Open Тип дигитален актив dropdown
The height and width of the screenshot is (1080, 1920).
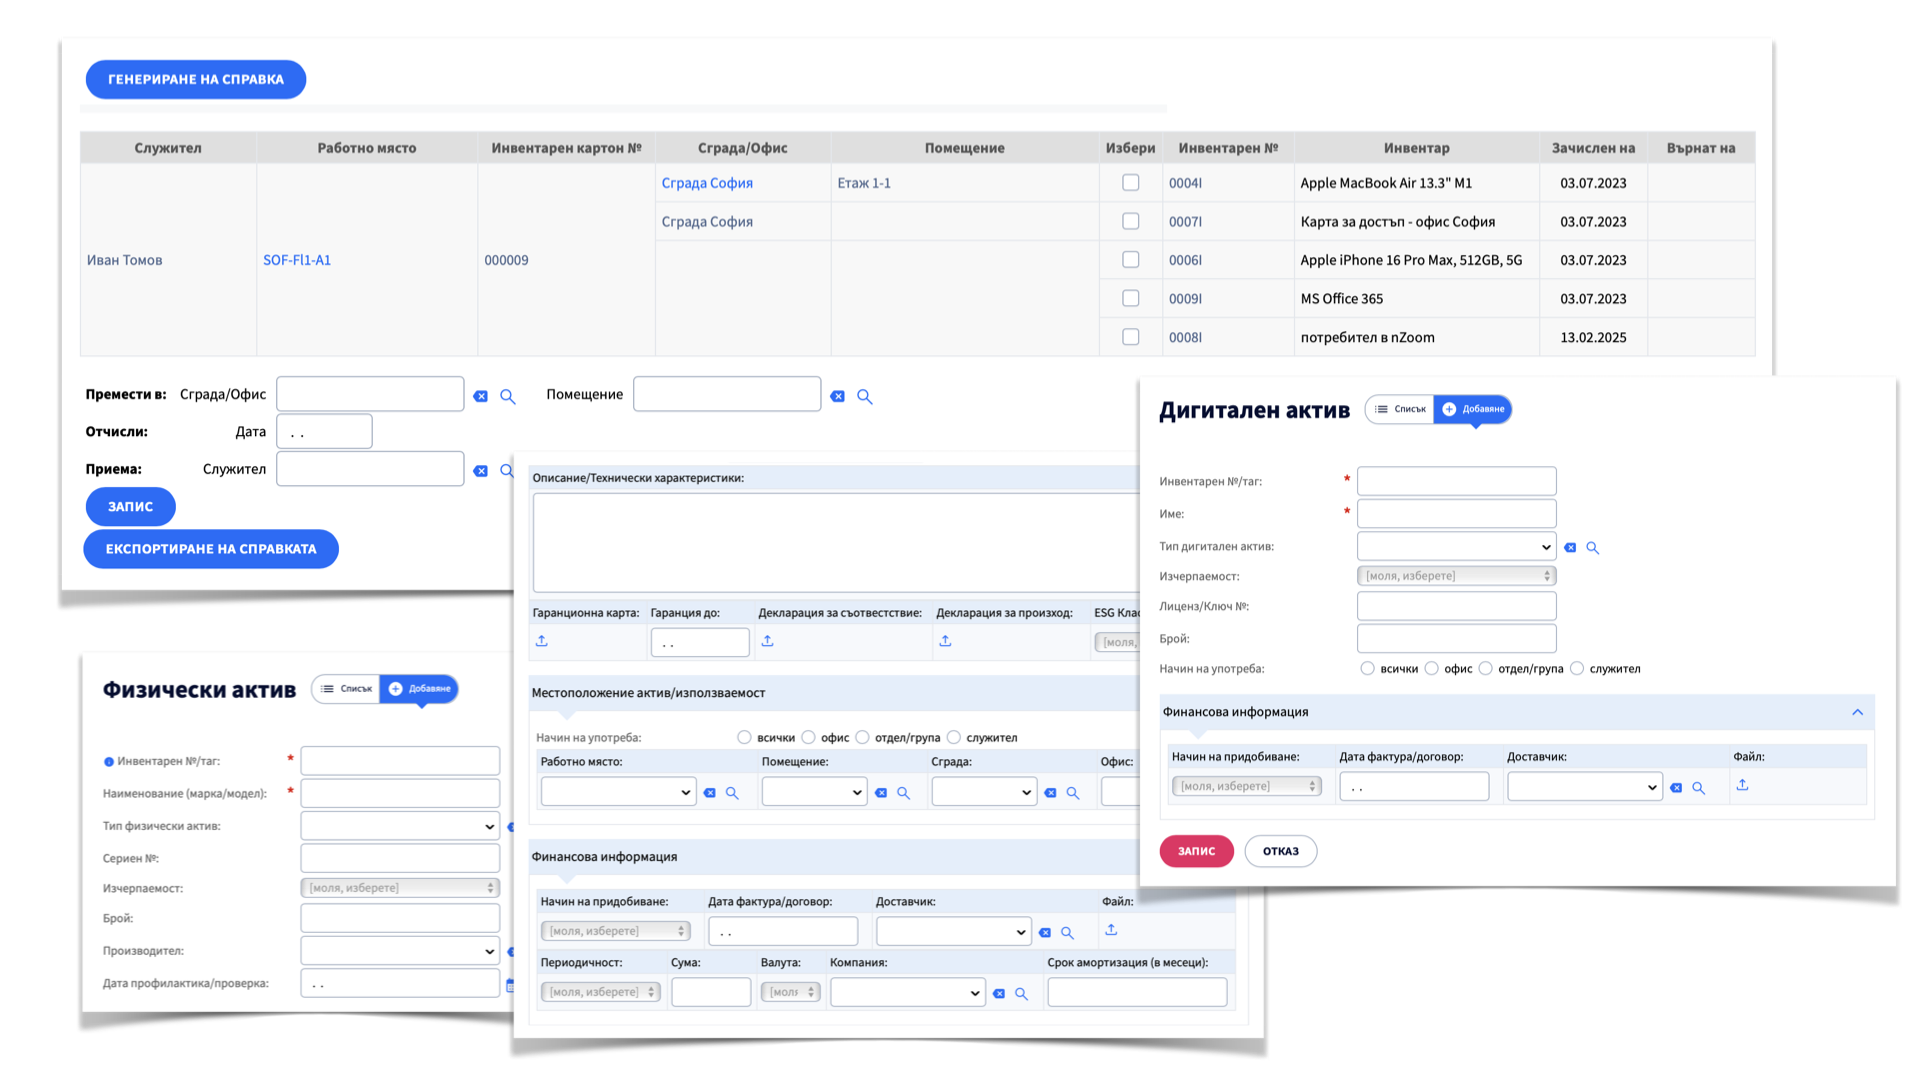1456,547
